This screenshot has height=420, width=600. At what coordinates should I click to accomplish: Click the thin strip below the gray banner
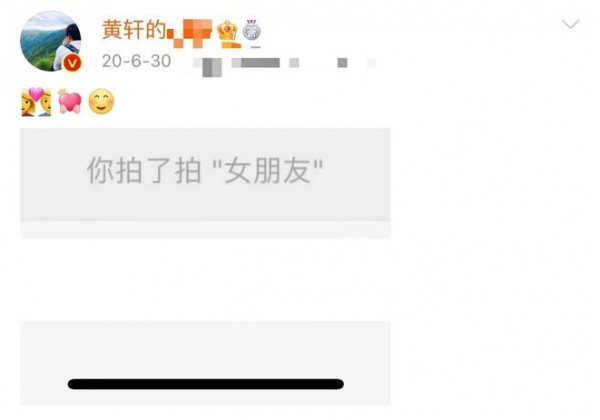click(x=205, y=230)
